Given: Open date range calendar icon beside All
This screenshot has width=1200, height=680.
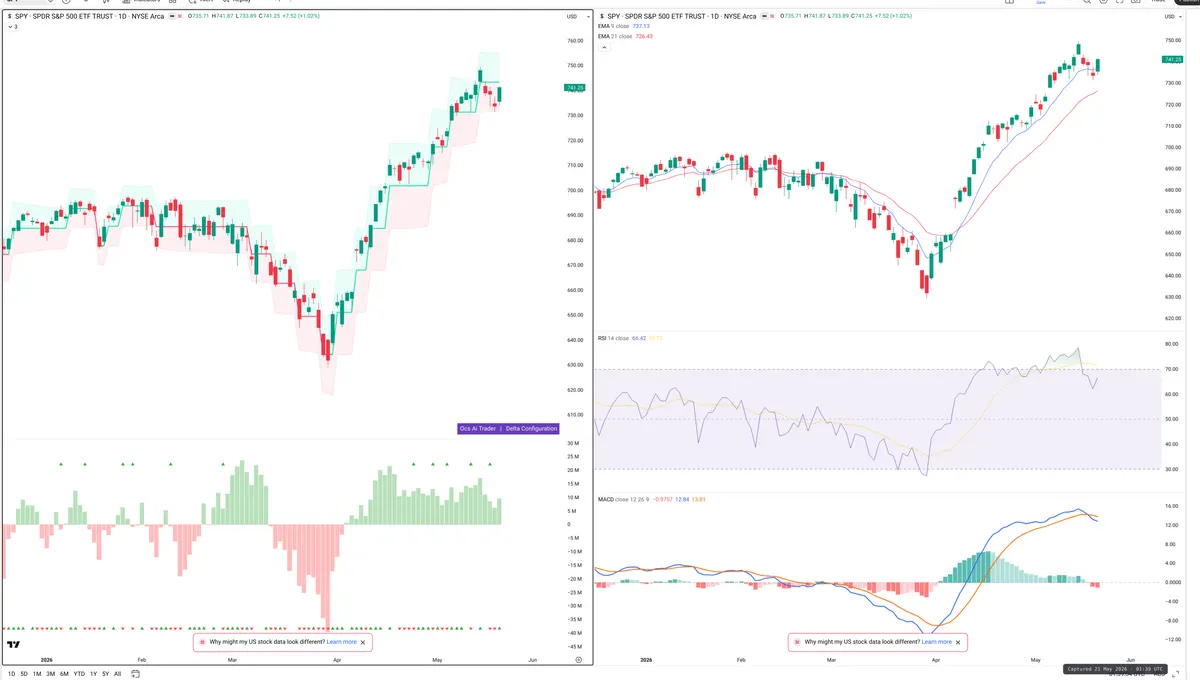Looking at the screenshot, I should pyautogui.click(x=134, y=674).
